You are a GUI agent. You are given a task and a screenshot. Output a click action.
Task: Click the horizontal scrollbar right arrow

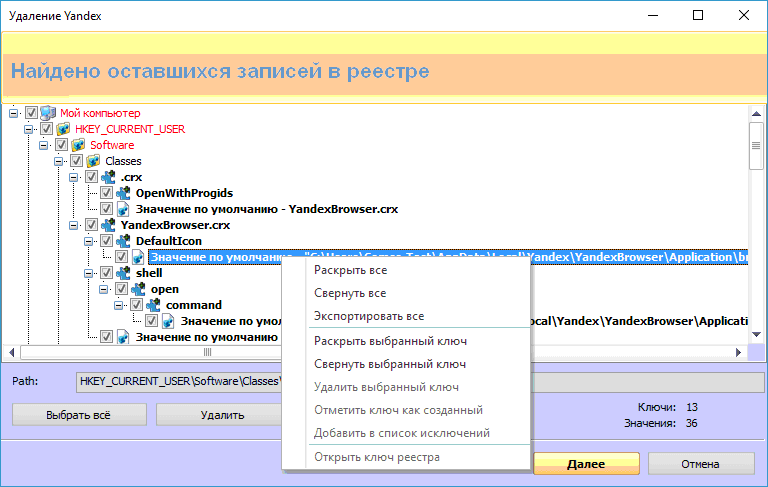pyautogui.click(x=739, y=352)
